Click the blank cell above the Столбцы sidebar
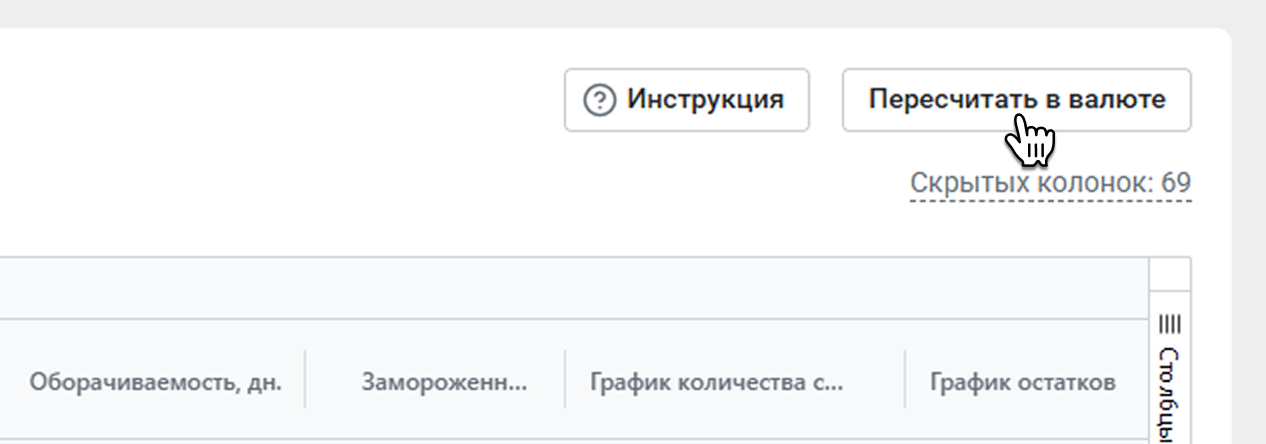This screenshot has height=444, width=1266. pyautogui.click(x=1170, y=276)
